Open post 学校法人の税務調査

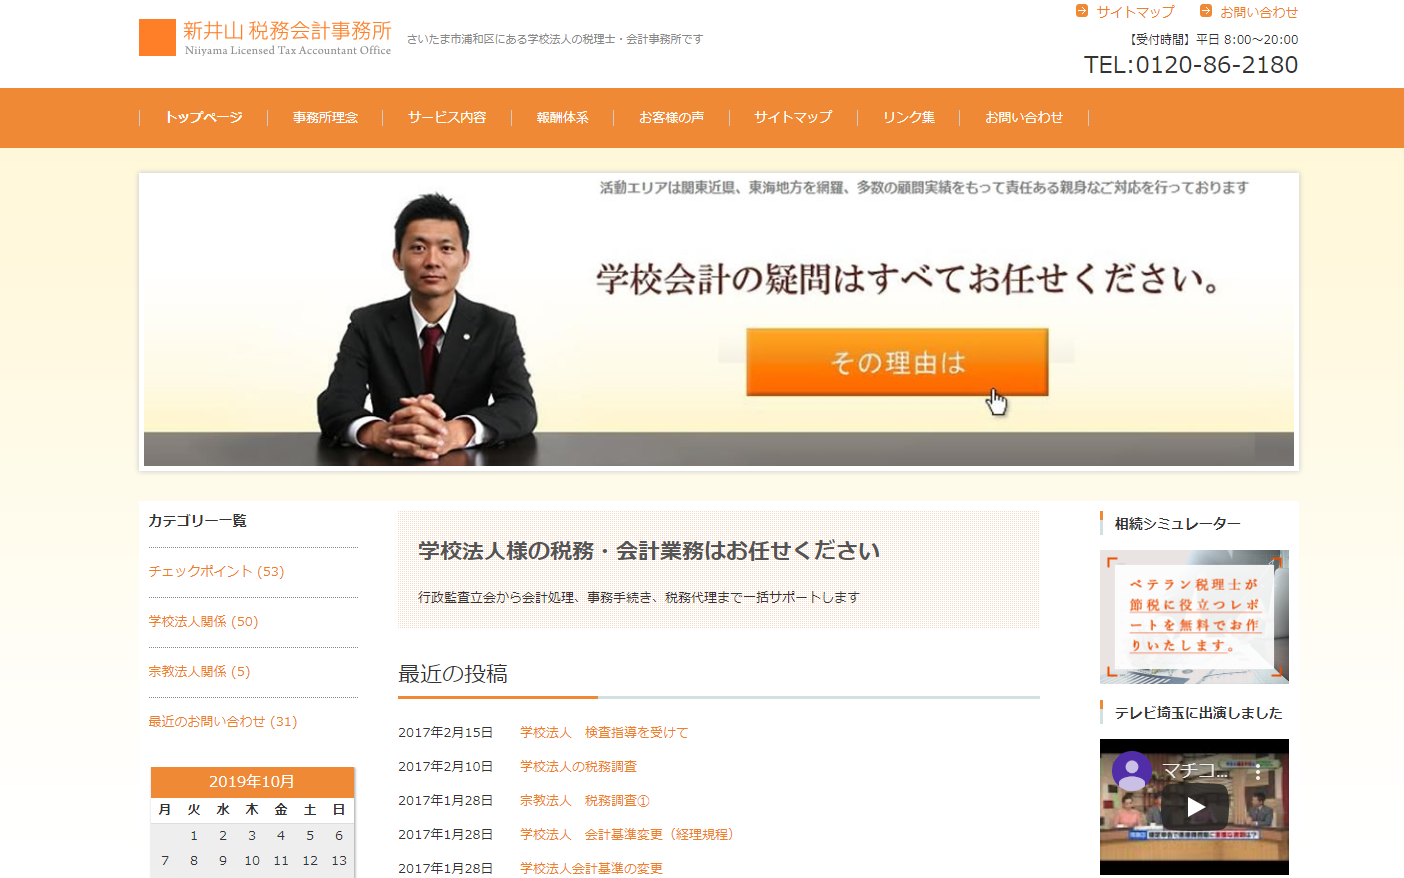click(x=578, y=766)
